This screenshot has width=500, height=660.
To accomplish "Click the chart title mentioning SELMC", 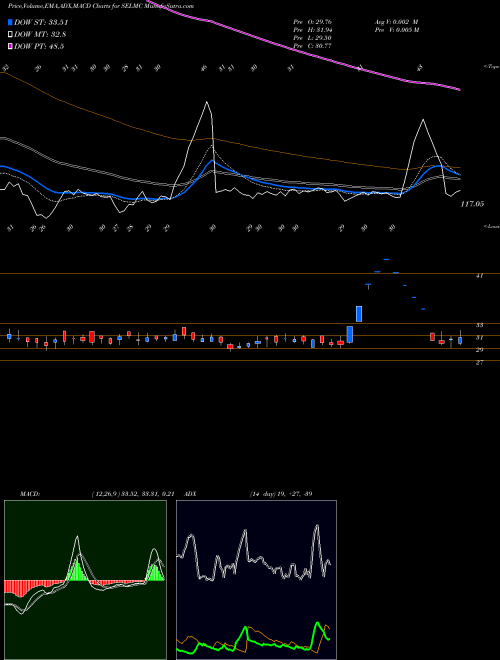I will tap(101, 6).
